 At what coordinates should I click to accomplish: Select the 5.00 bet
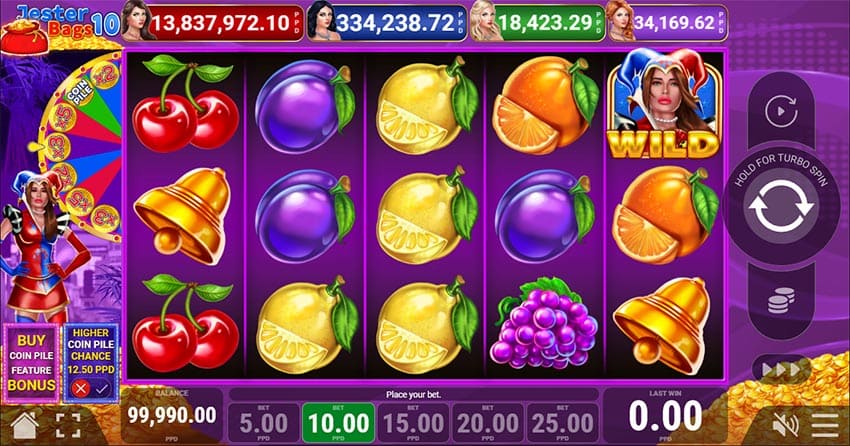[x=263, y=423]
